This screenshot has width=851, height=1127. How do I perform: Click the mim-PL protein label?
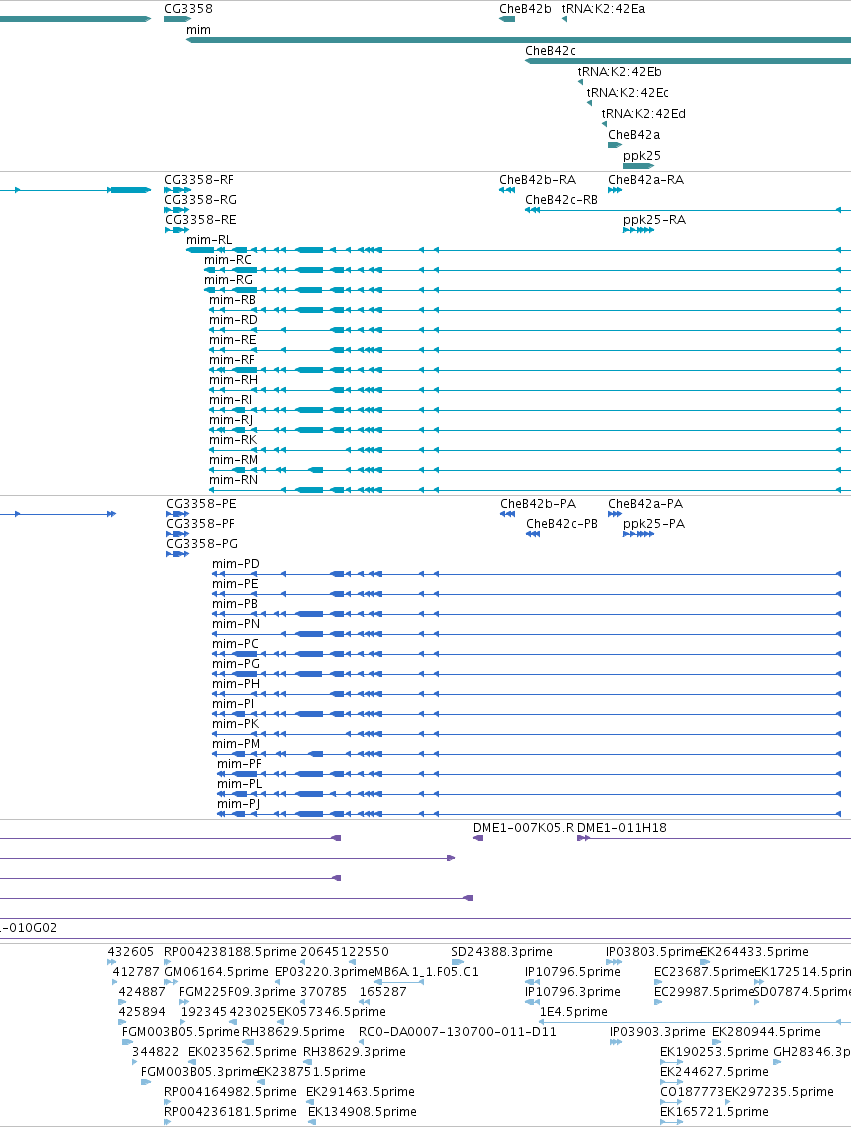tap(239, 783)
